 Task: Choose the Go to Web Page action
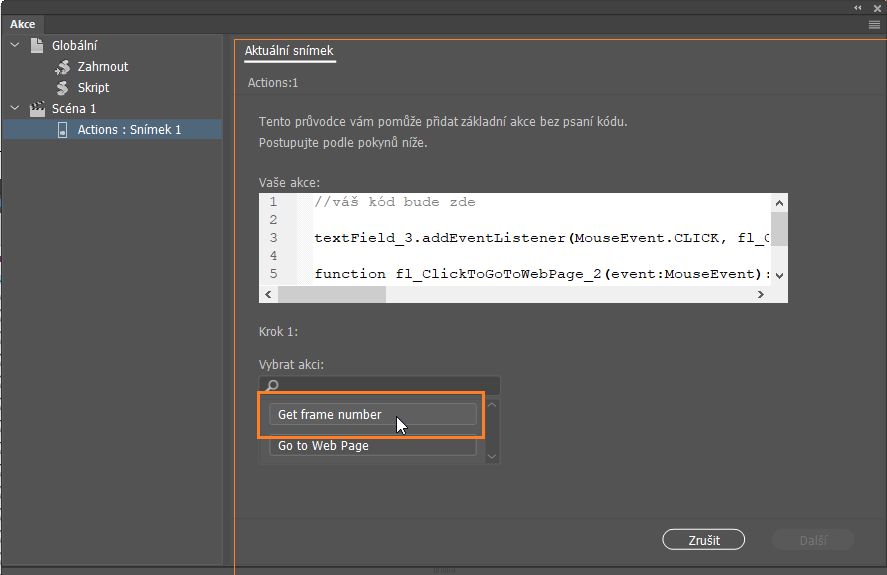tap(373, 445)
